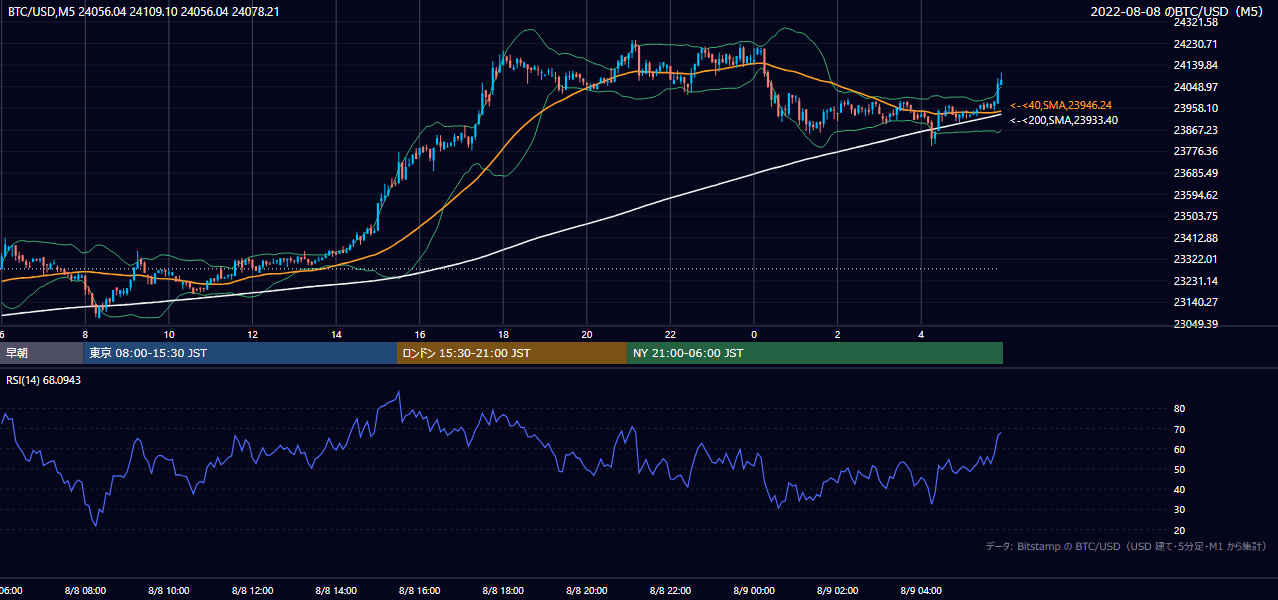
Task: Click RSI scale value 50
Action: click(x=1179, y=469)
